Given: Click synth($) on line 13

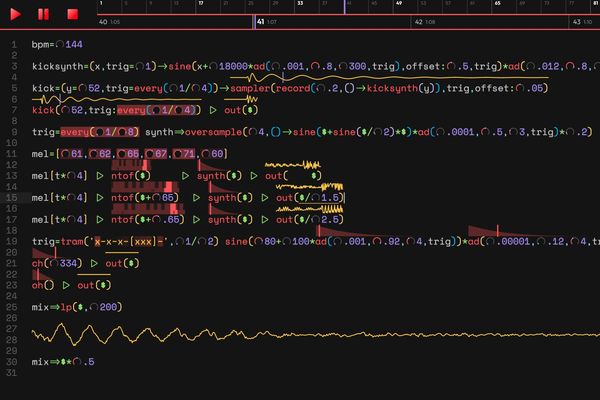Looking at the screenshot, I should point(219,176).
